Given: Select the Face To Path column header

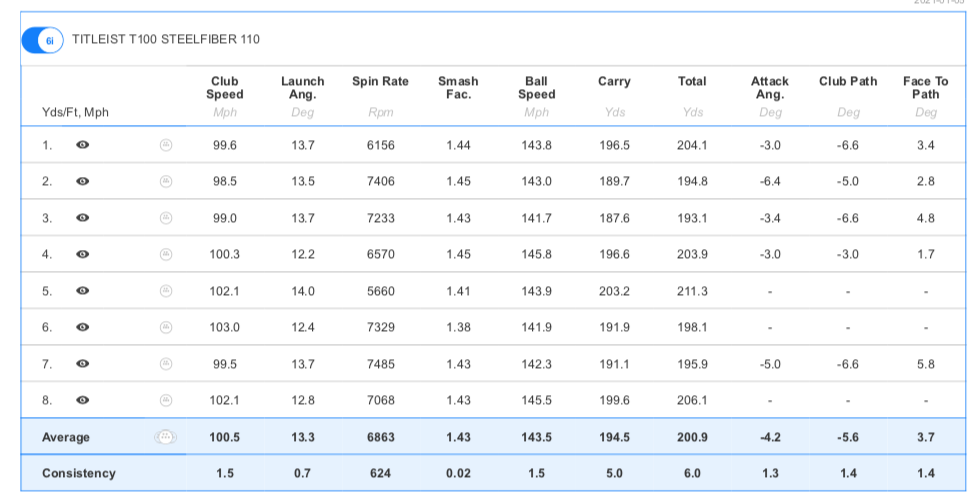Looking at the screenshot, I should click(x=925, y=88).
